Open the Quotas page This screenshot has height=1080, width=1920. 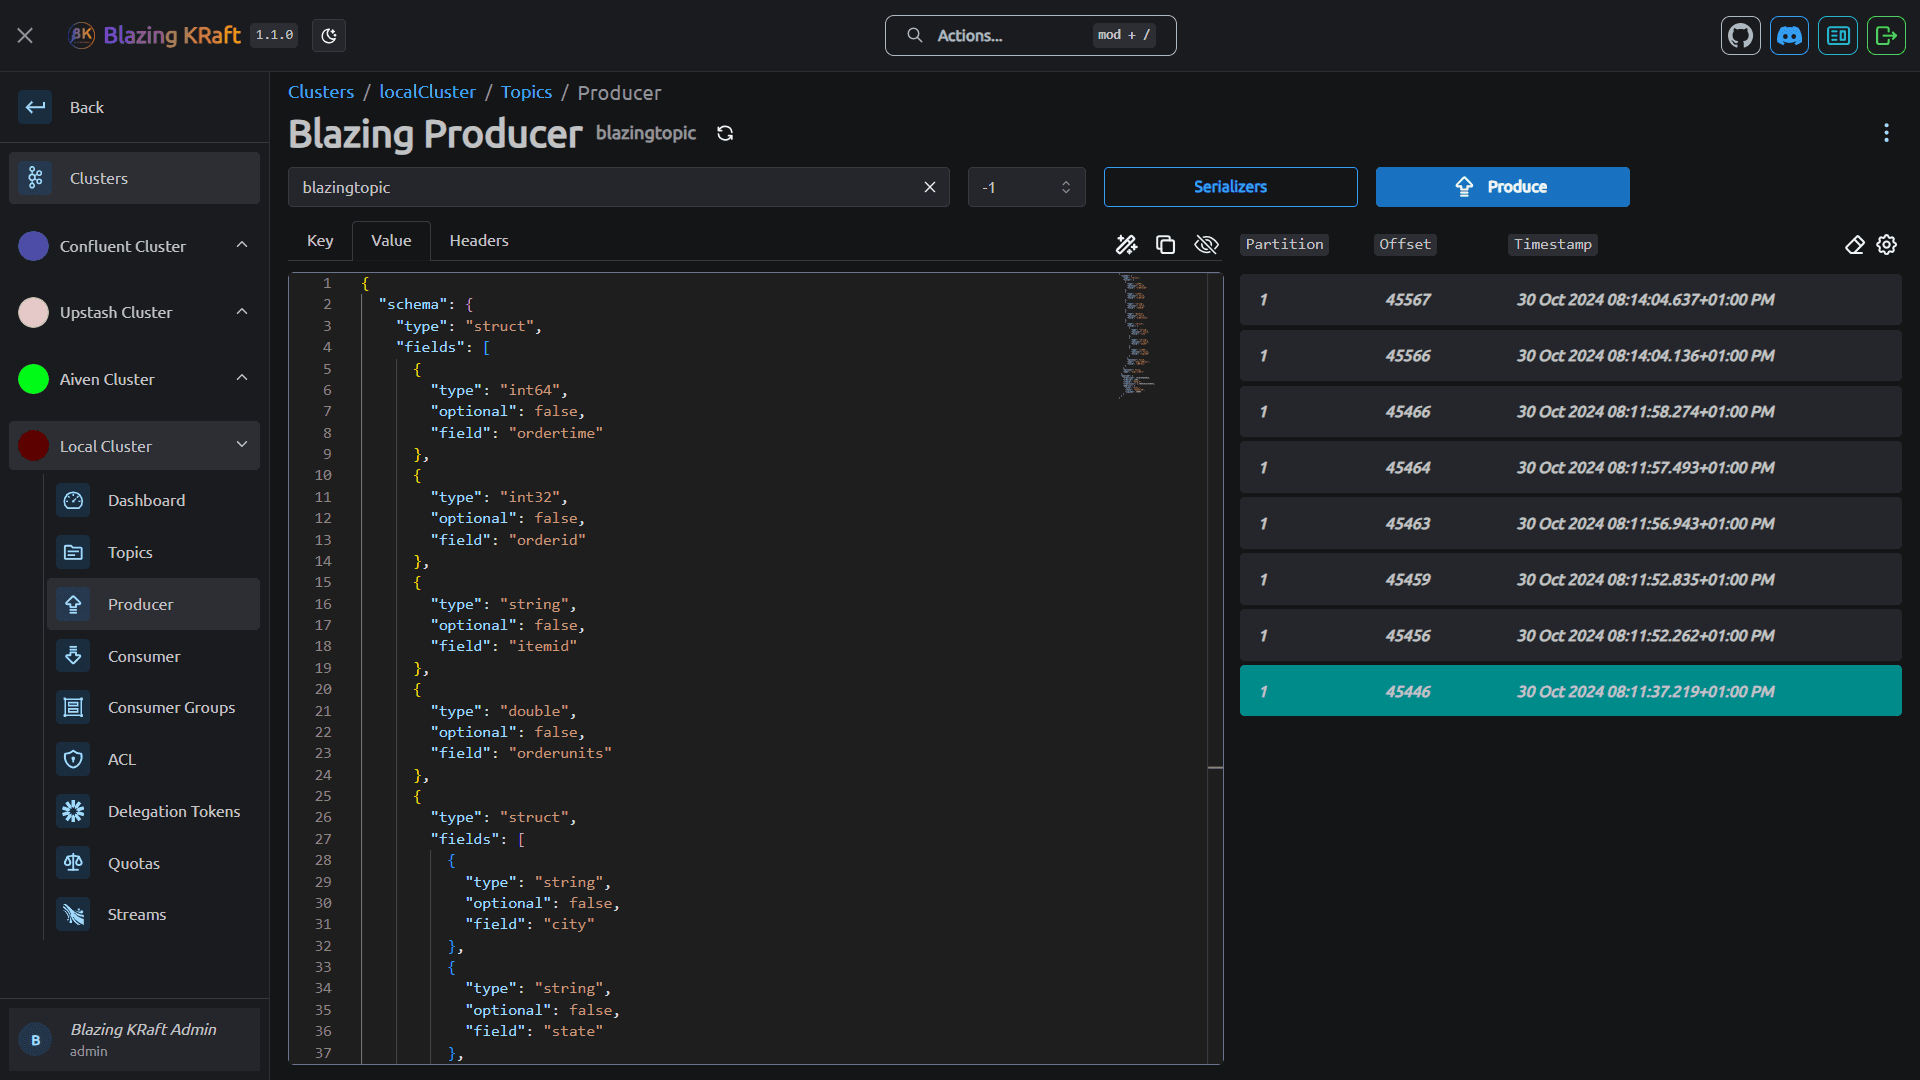(153, 863)
